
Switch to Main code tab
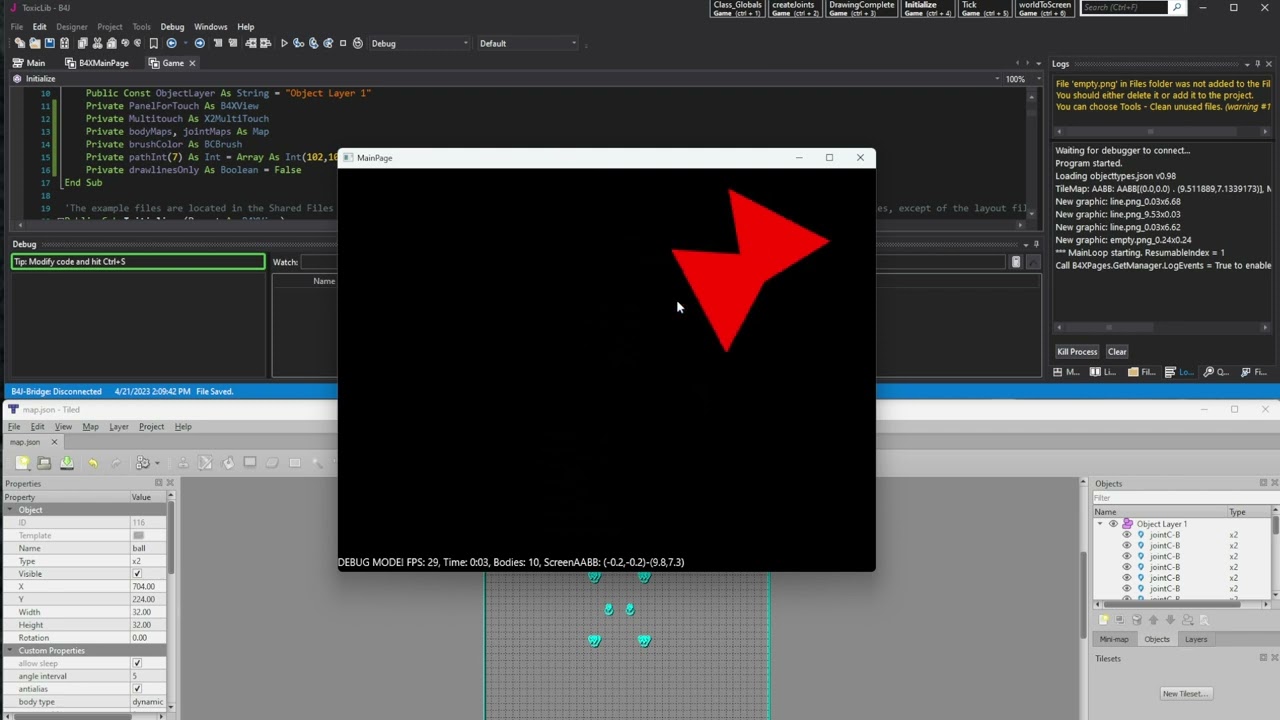(x=30, y=63)
